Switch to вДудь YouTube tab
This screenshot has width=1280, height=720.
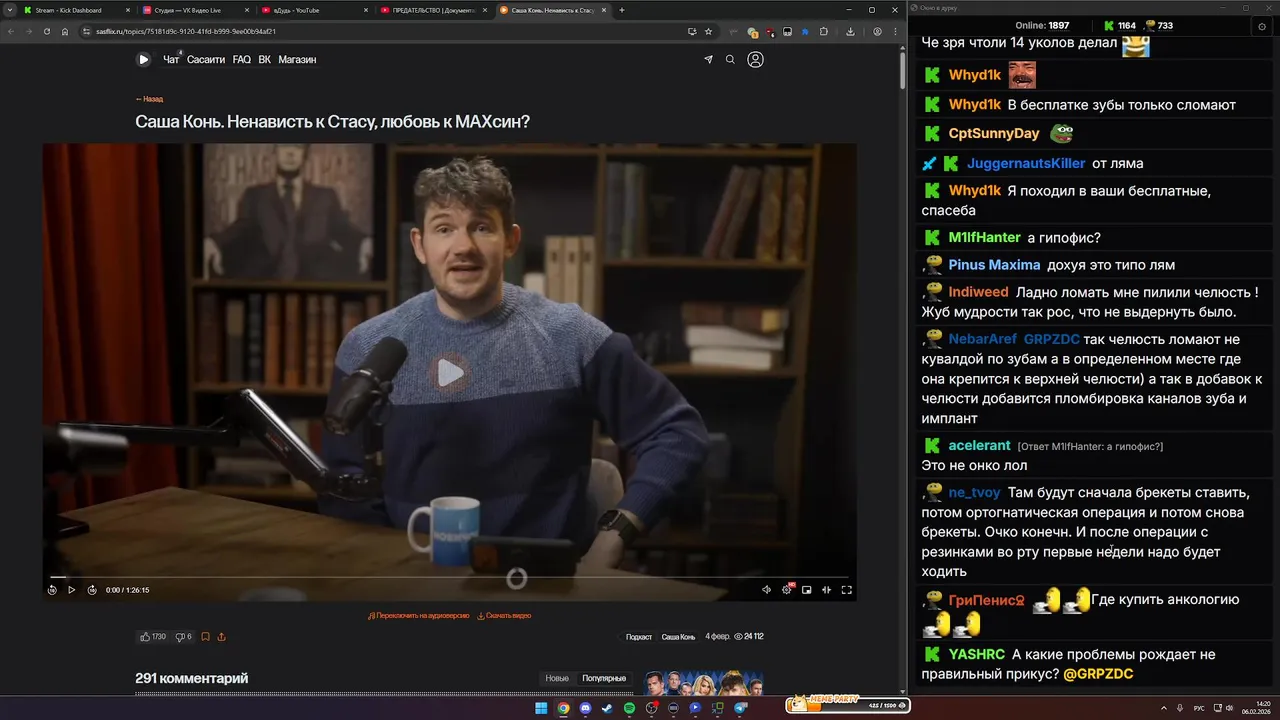(x=313, y=10)
